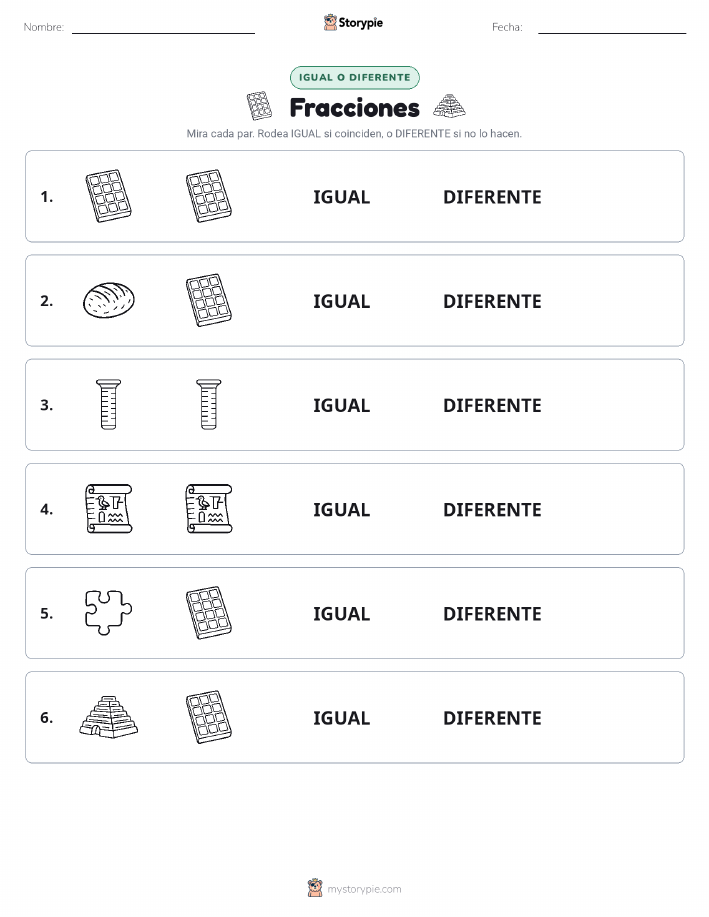Click the small pyramid beside the Fracciones title

click(x=449, y=106)
